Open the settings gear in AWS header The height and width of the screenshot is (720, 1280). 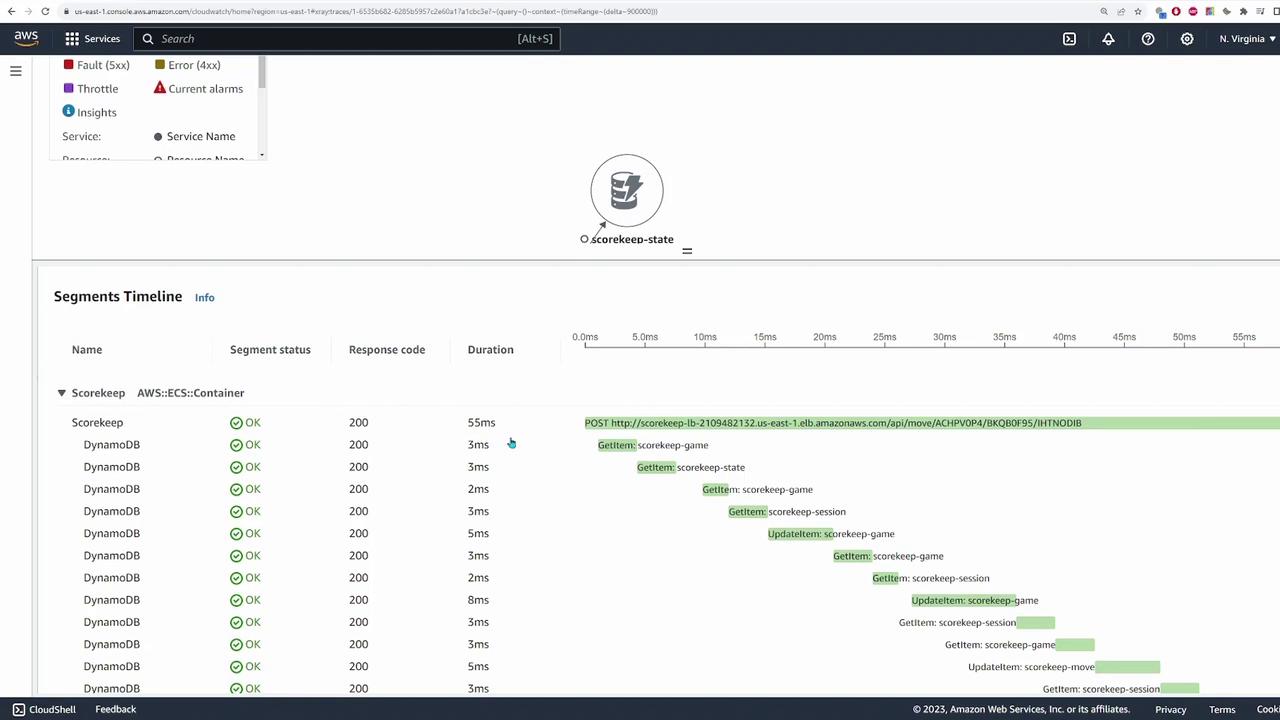point(1187,39)
